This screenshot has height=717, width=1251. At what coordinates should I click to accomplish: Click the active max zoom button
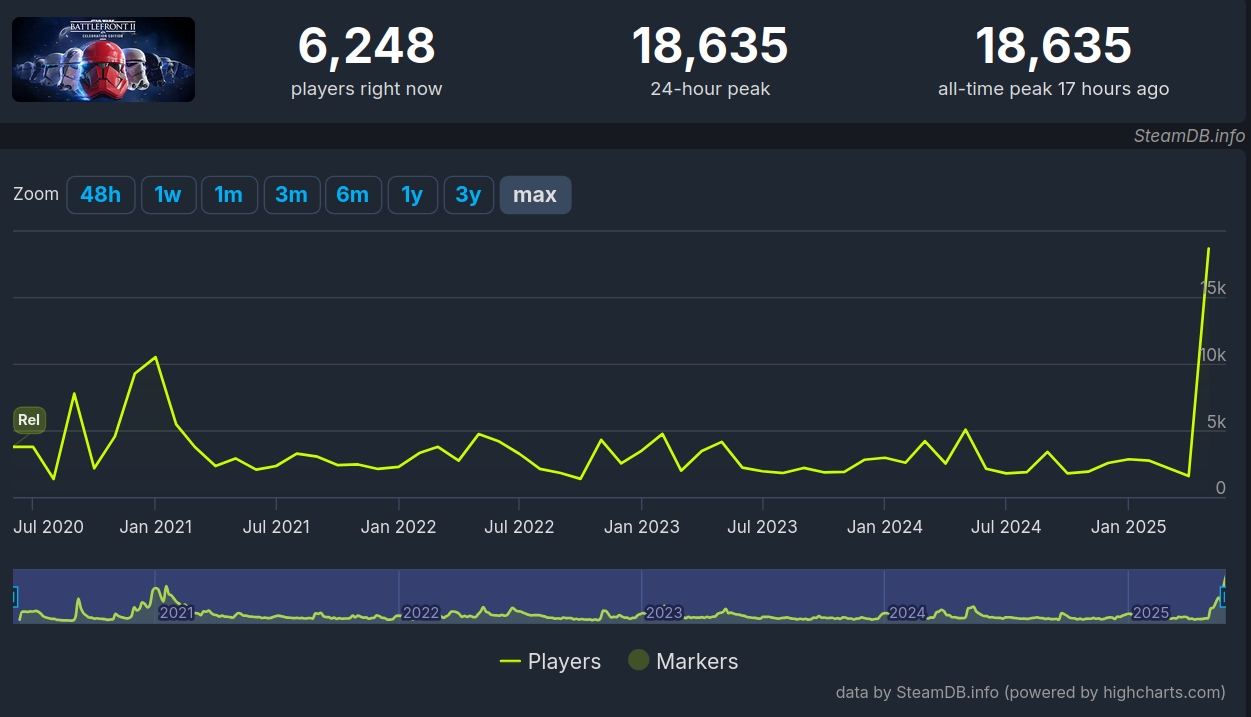535,195
